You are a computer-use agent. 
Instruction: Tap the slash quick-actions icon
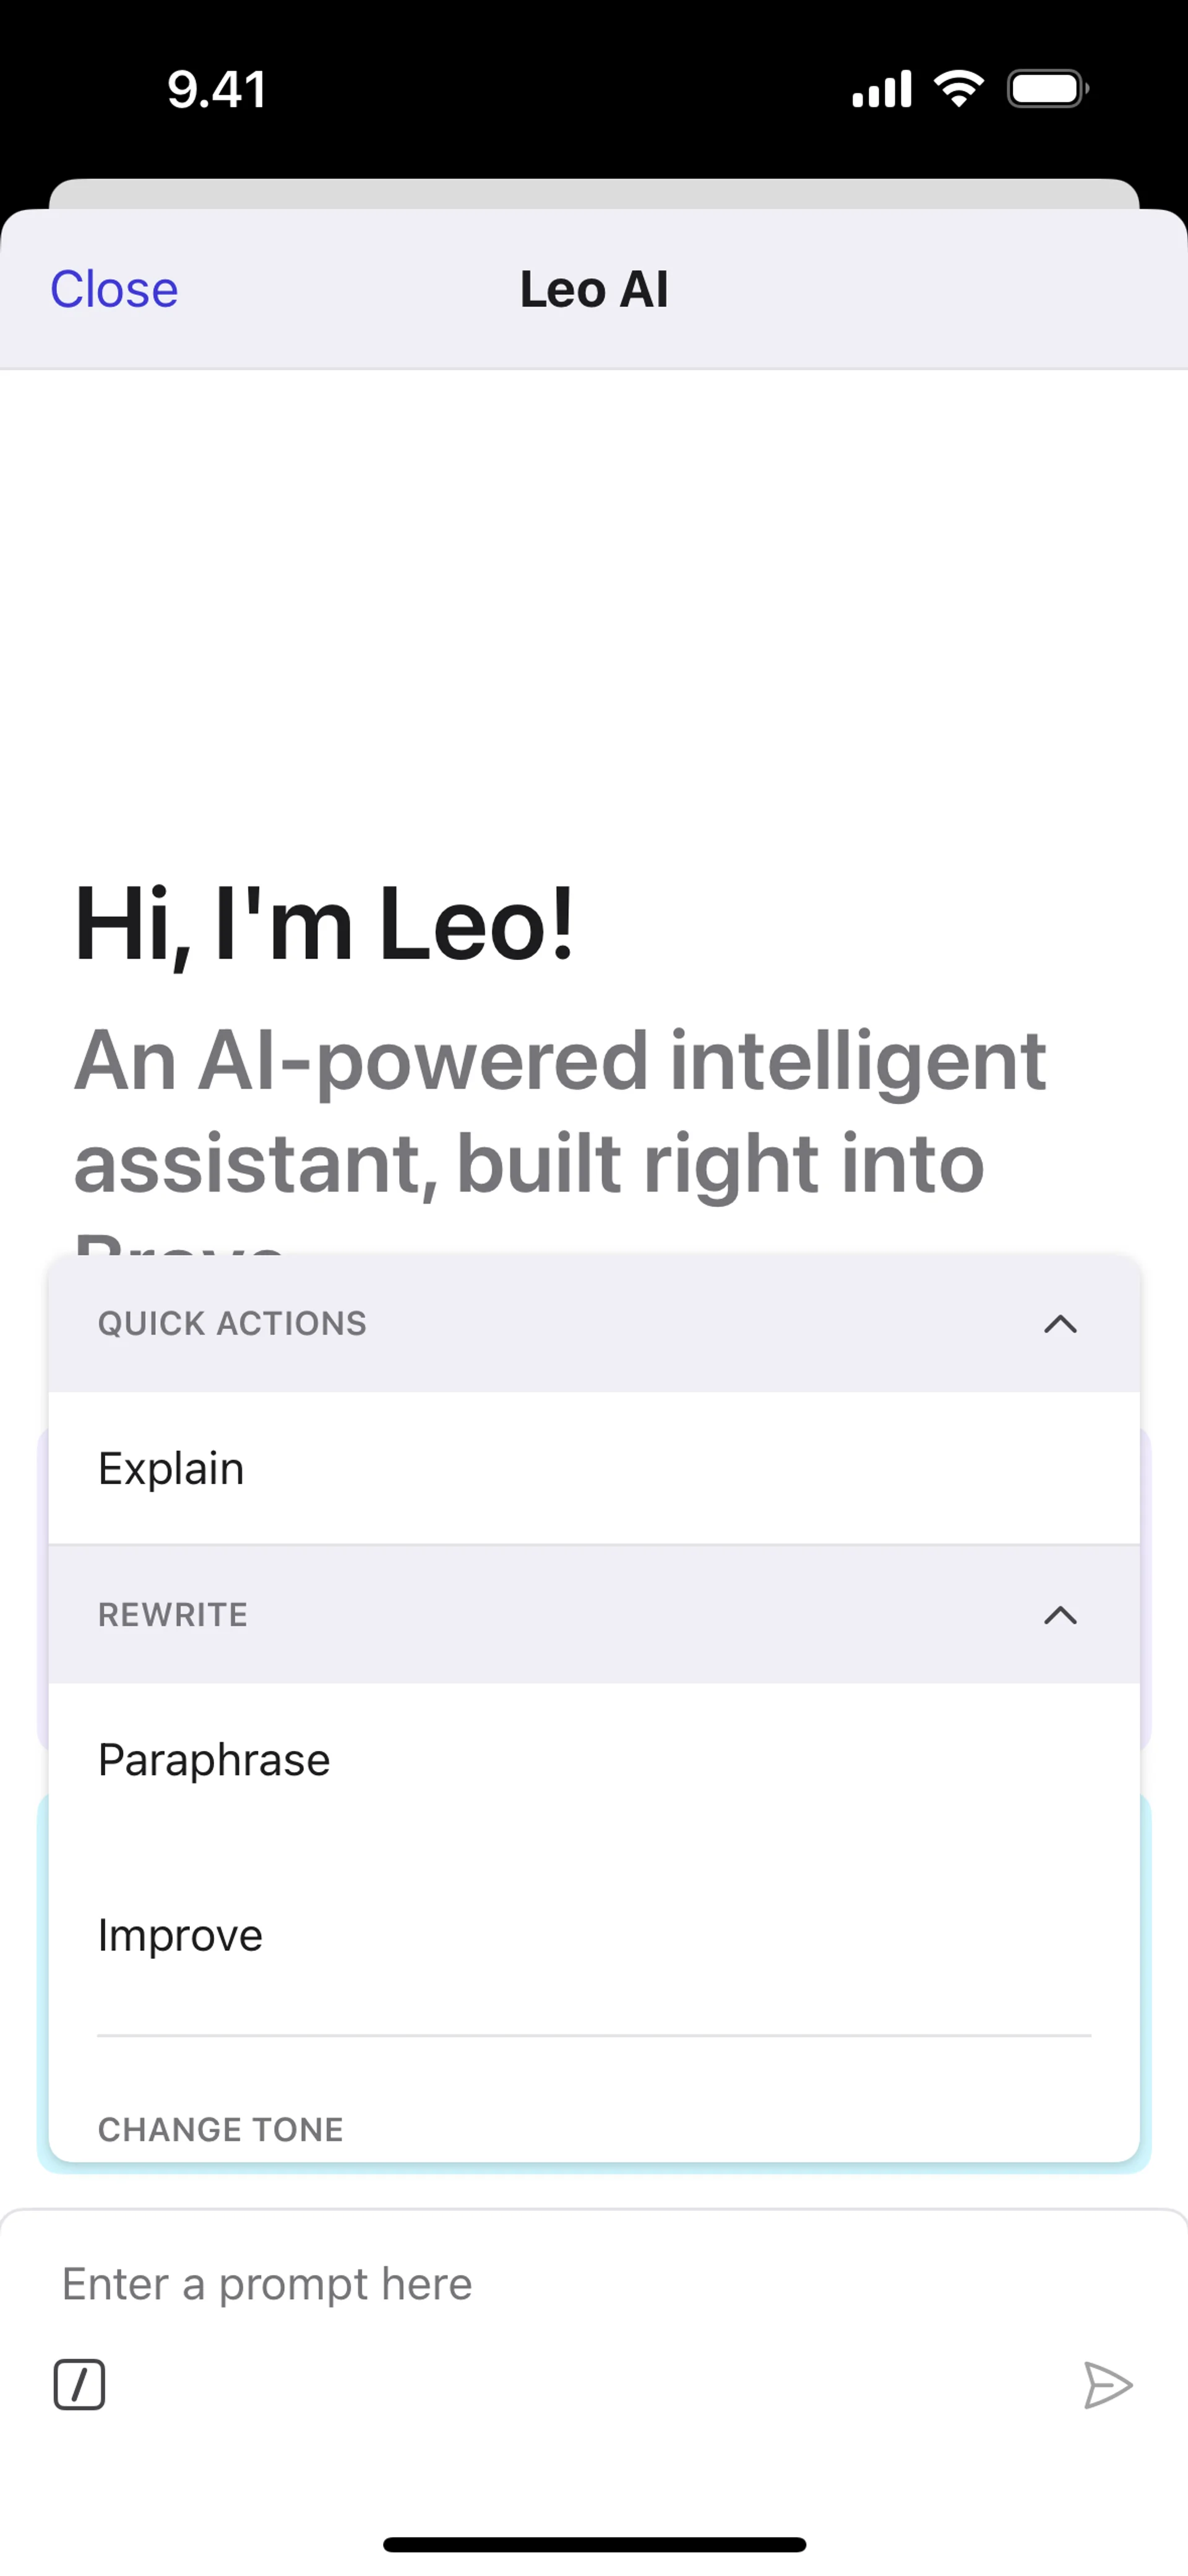tap(79, 2385)
